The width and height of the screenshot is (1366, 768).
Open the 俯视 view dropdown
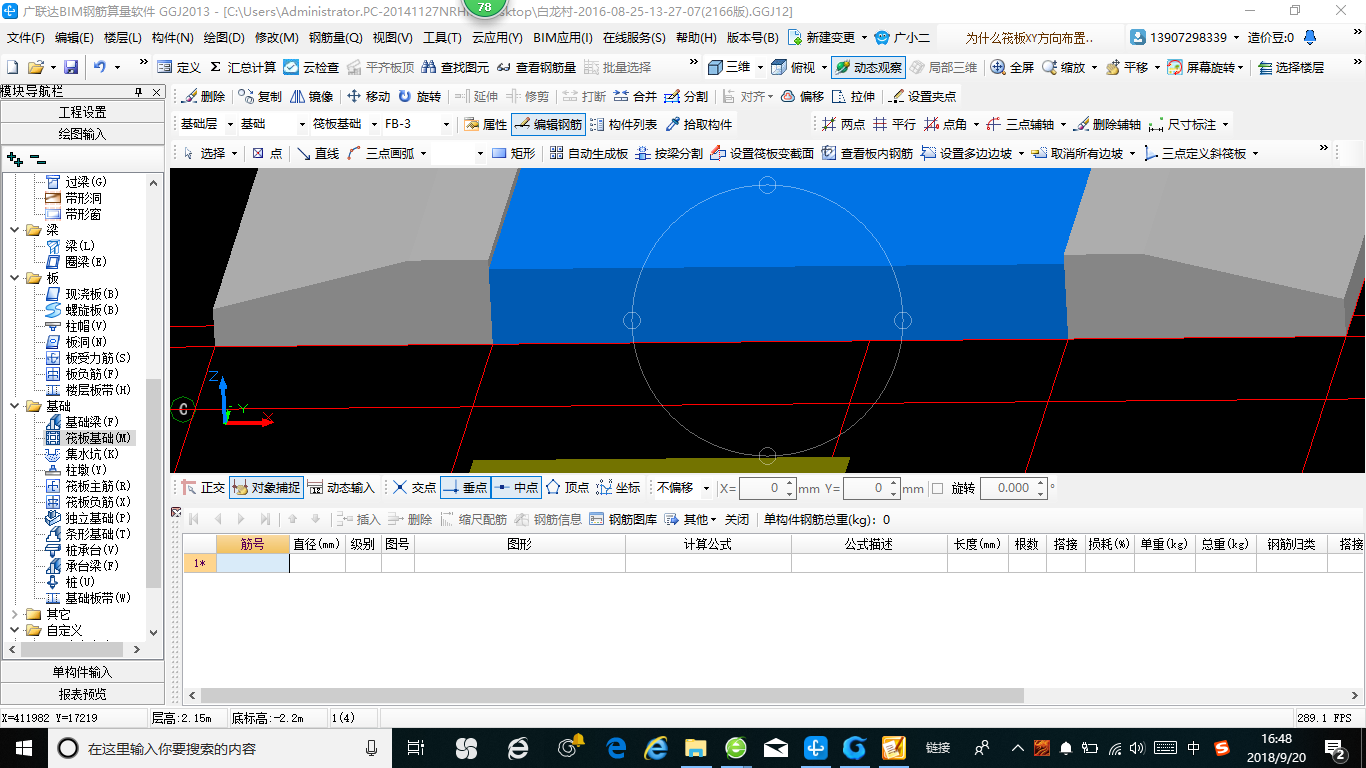pyautogui.click(x=823, y=67)
